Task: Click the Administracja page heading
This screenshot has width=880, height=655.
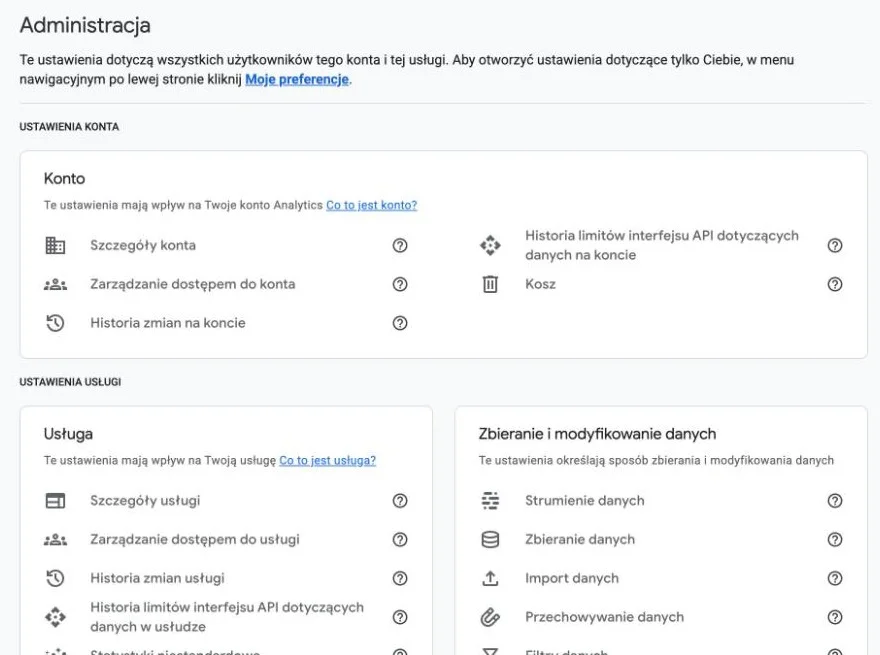Action: [x=85, y=26]
